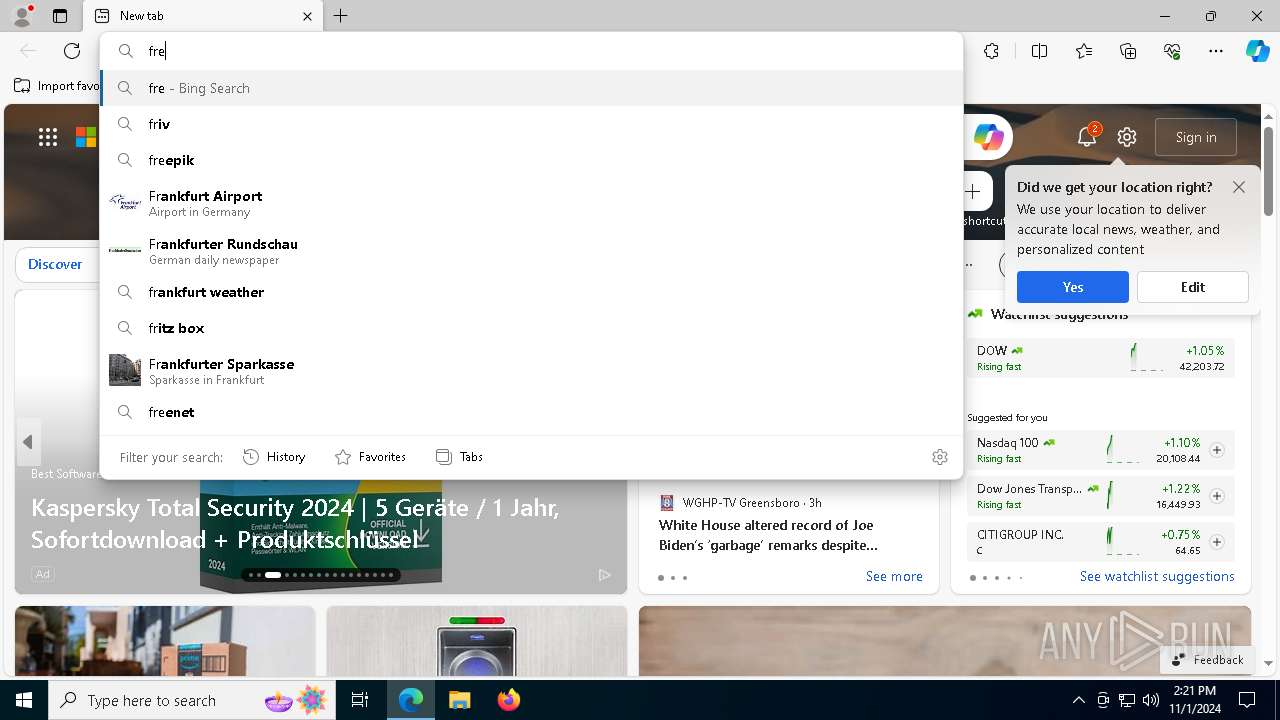Click See more under news card
The image size is (1280, 720).
894,576
